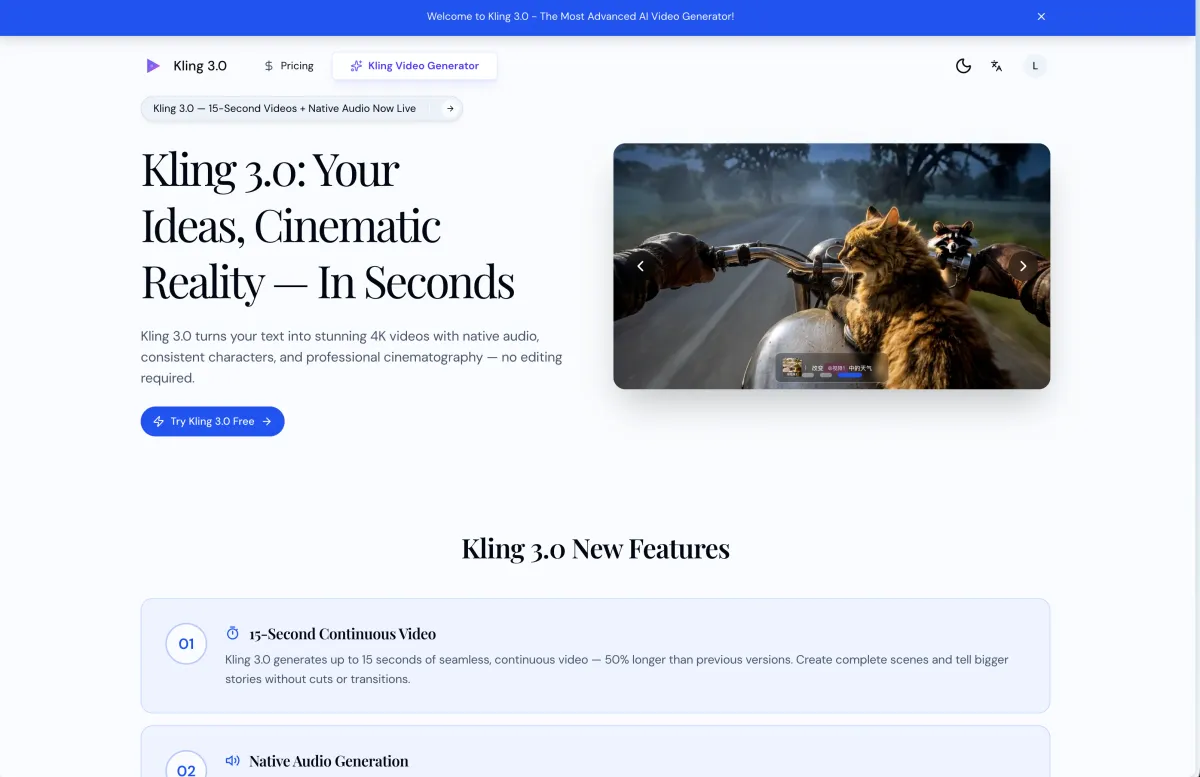Image resolution: width=1200 pixels, height=777 pixels.
Task: Click the '15-Second Continuous Video' feature title
Action: pos(342,634)
